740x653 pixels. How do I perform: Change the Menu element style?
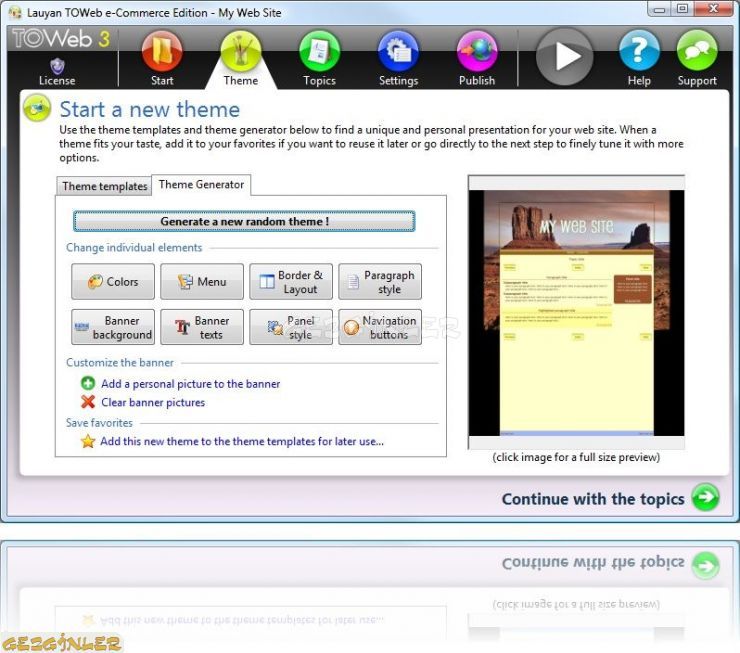202,282
